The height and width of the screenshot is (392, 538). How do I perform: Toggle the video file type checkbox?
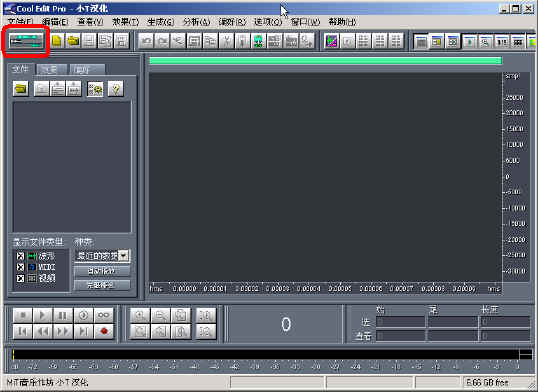click(x=20, y=278)
